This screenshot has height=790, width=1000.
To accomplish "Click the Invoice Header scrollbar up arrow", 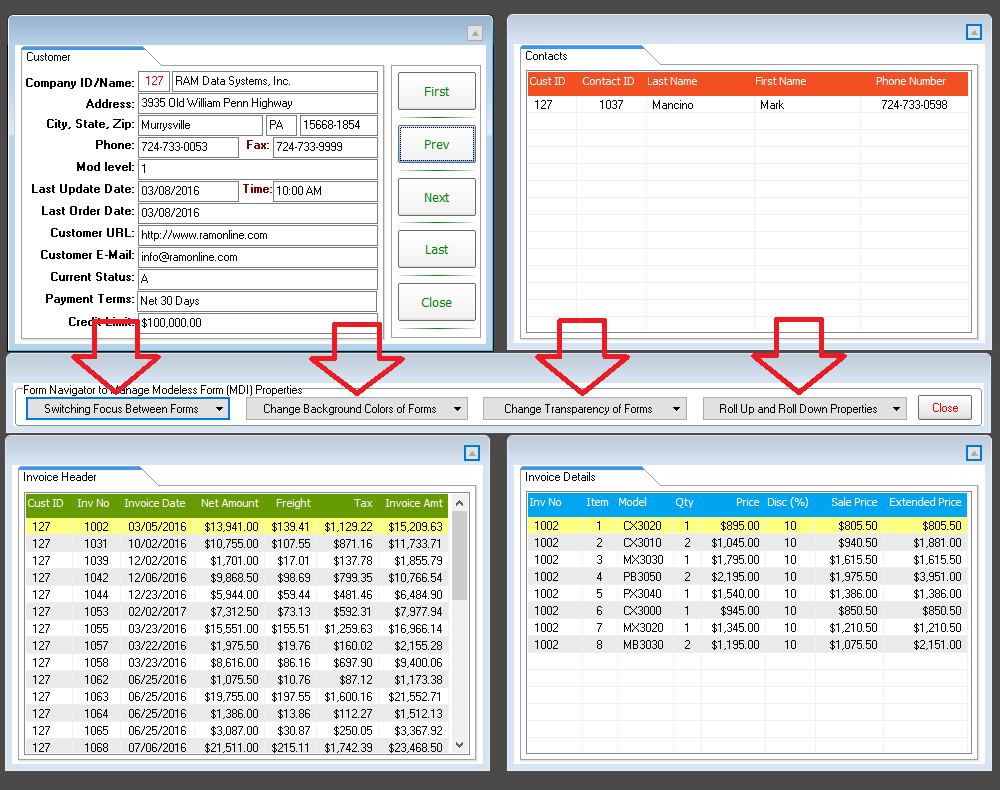I will 460,504.
